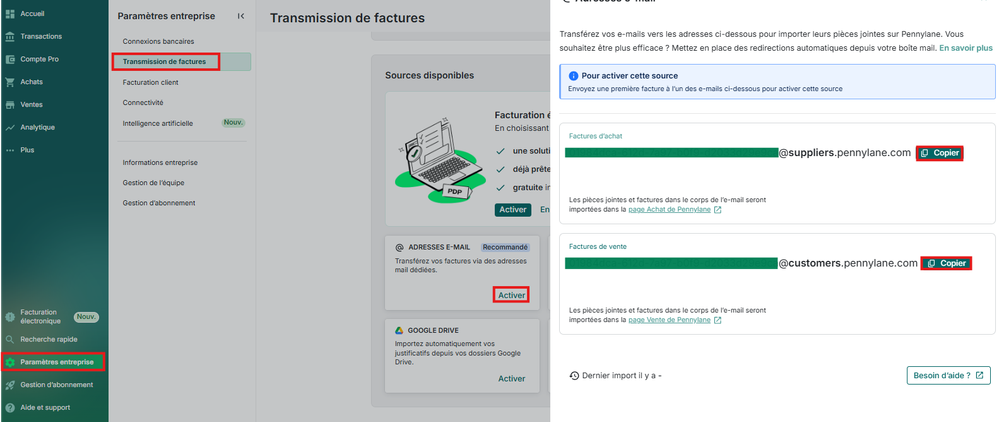
Task: Click the Paramètres entreprise gear icon
Action: tap(10, 362)
